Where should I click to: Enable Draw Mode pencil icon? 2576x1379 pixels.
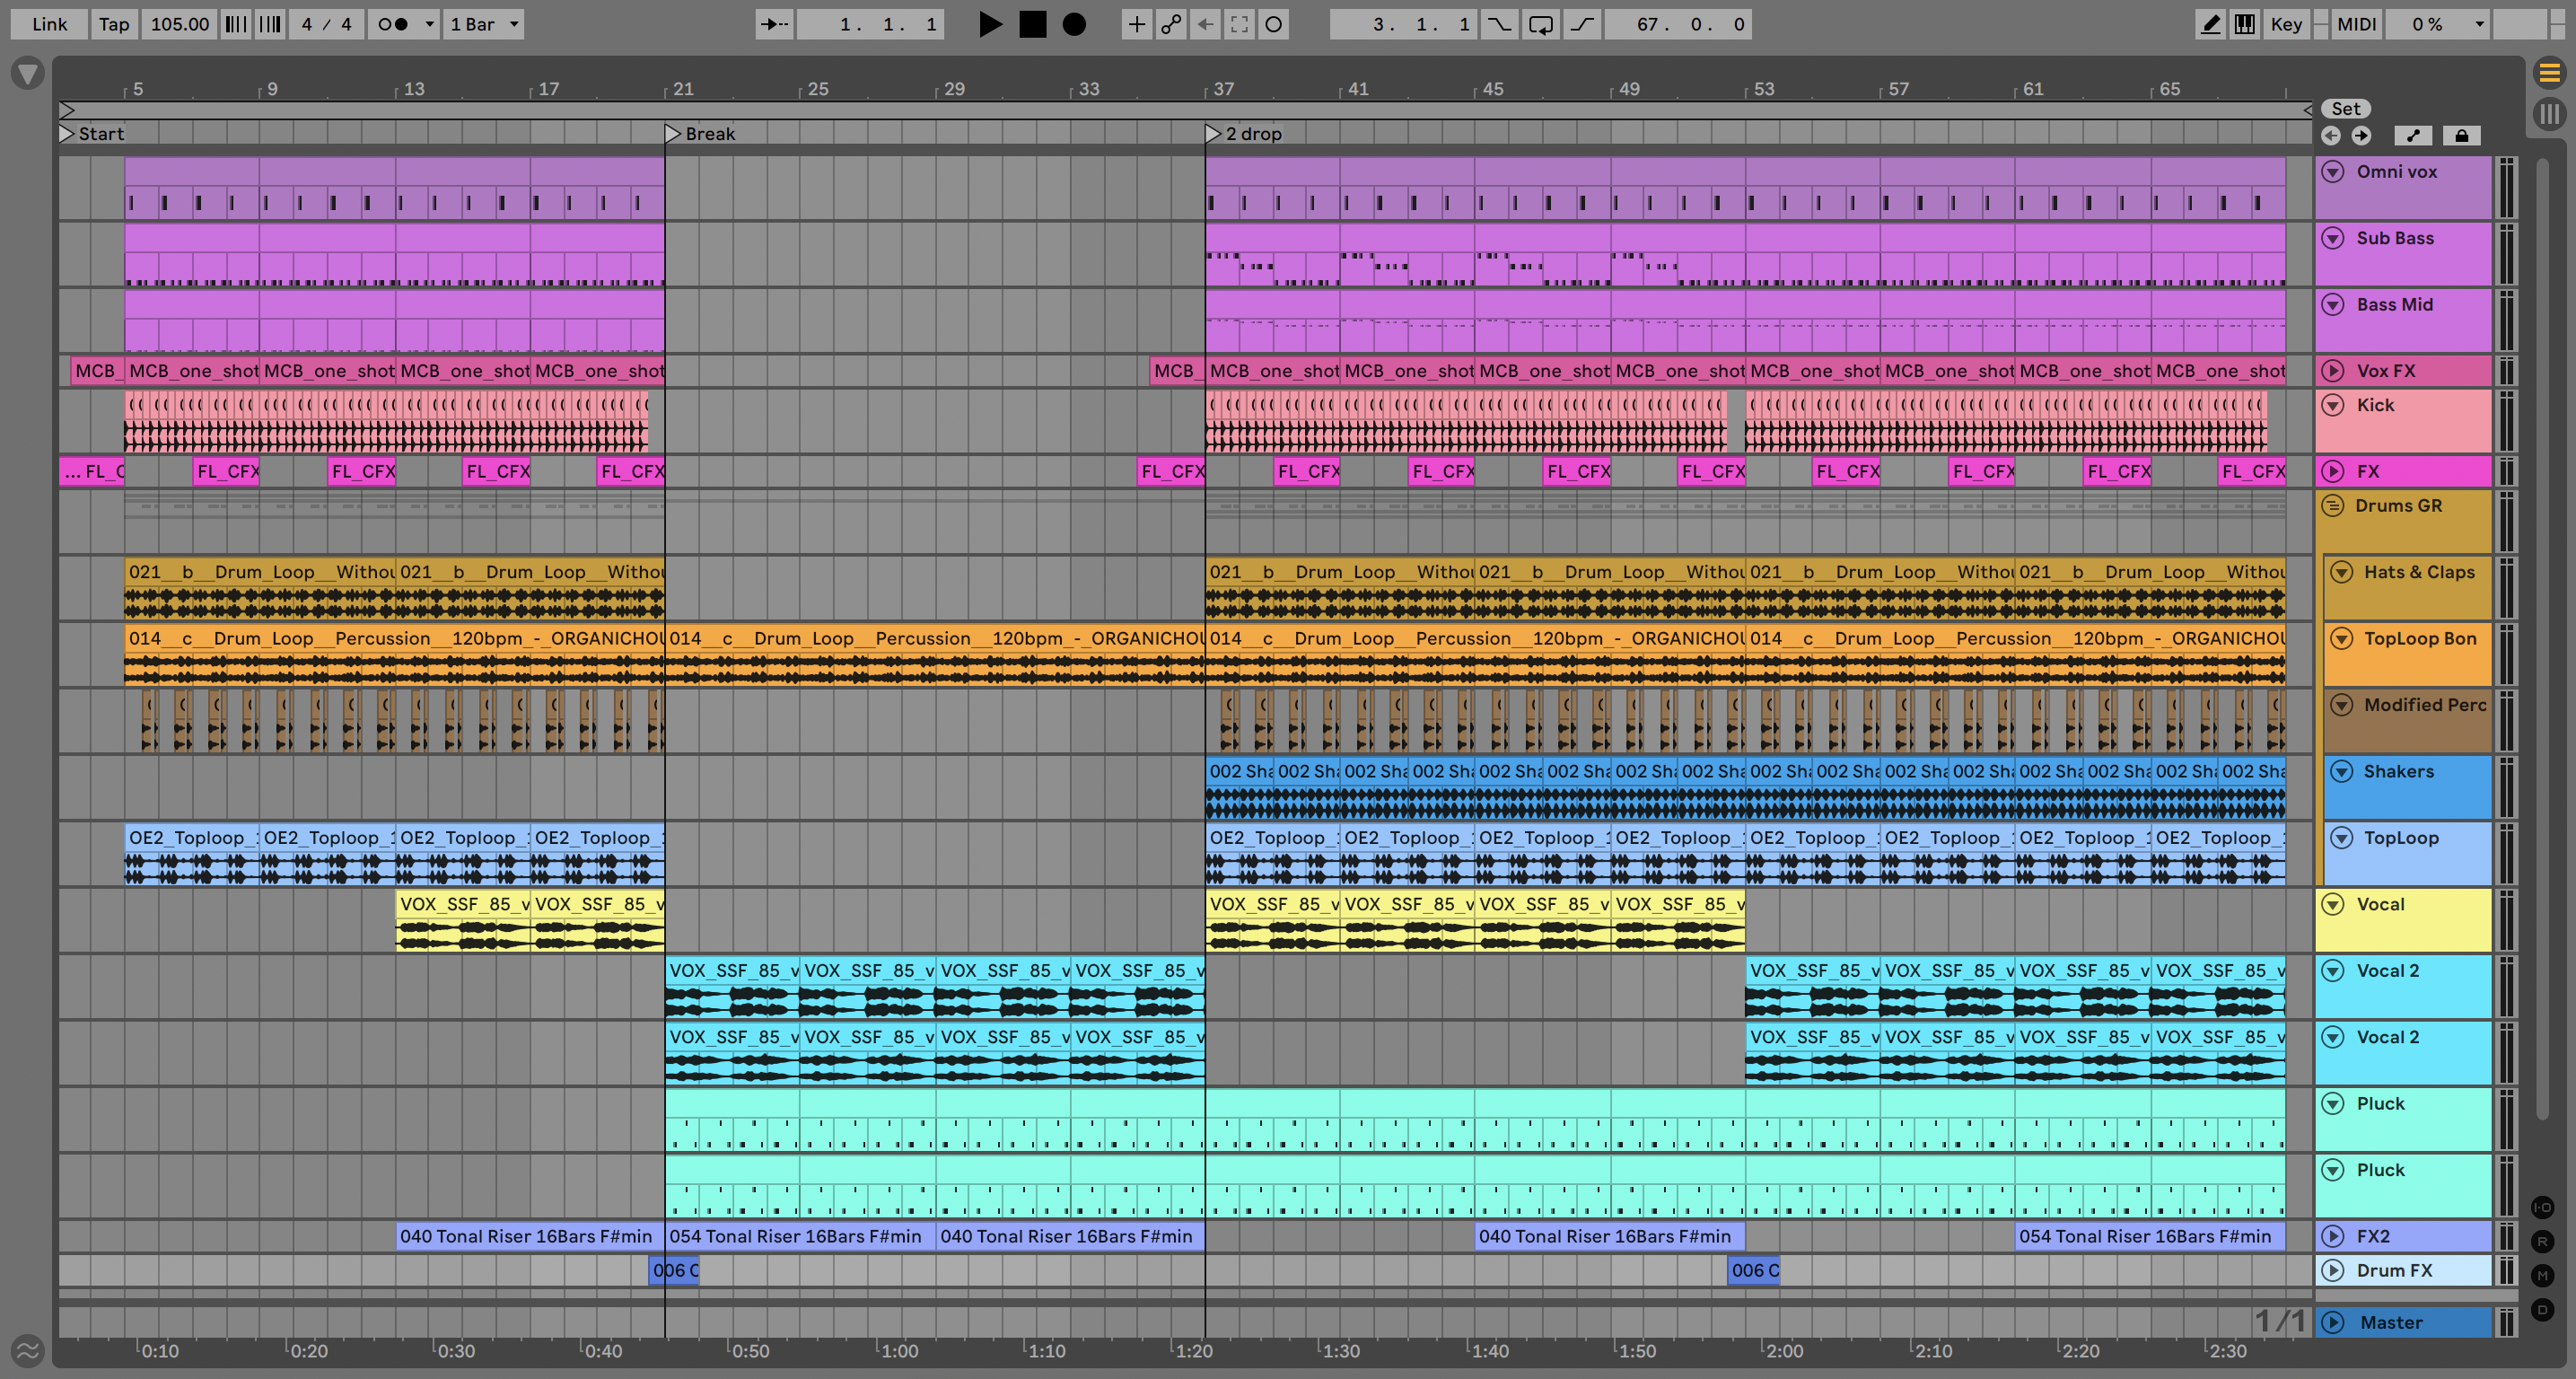pos(2211,24)
